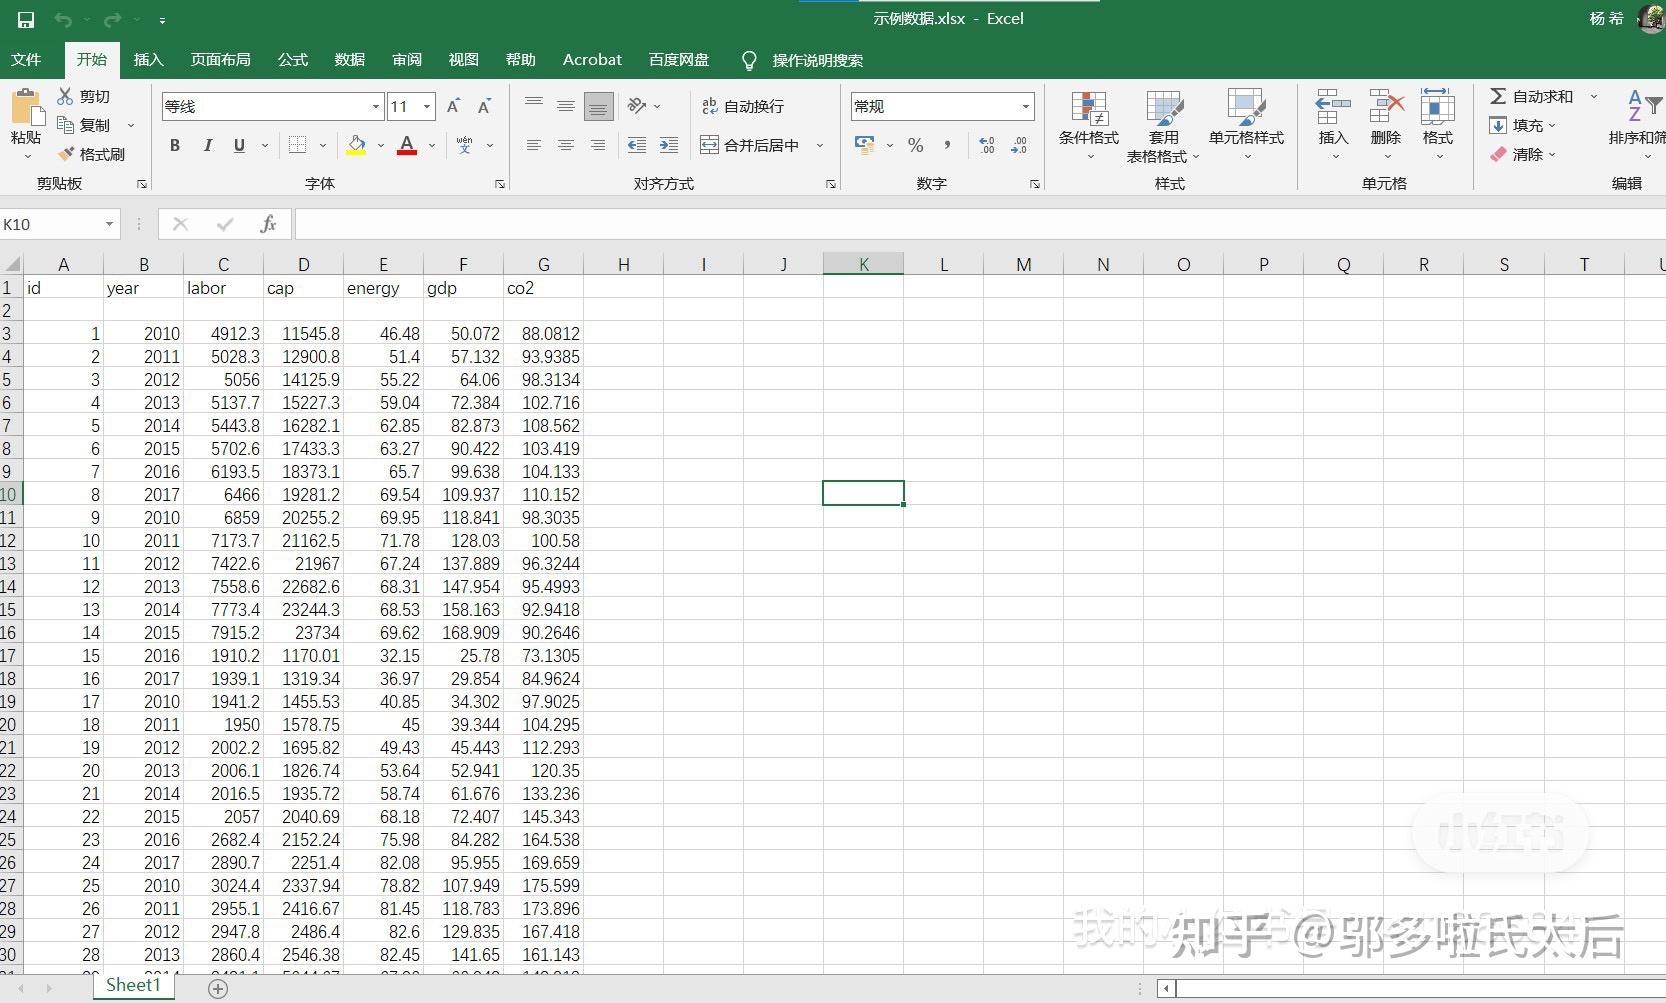The image size is (1666, 1003).
Task: Open the number format dropdown showing 常规
Action: 1024,106
